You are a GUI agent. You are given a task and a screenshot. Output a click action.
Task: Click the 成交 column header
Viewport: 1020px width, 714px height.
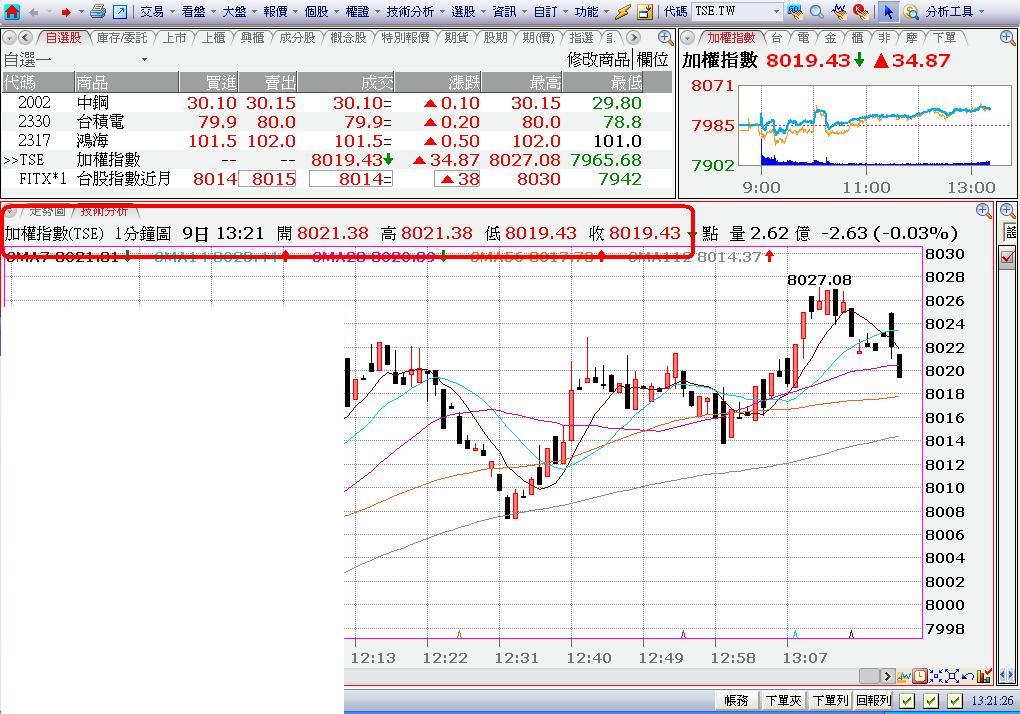347,82
